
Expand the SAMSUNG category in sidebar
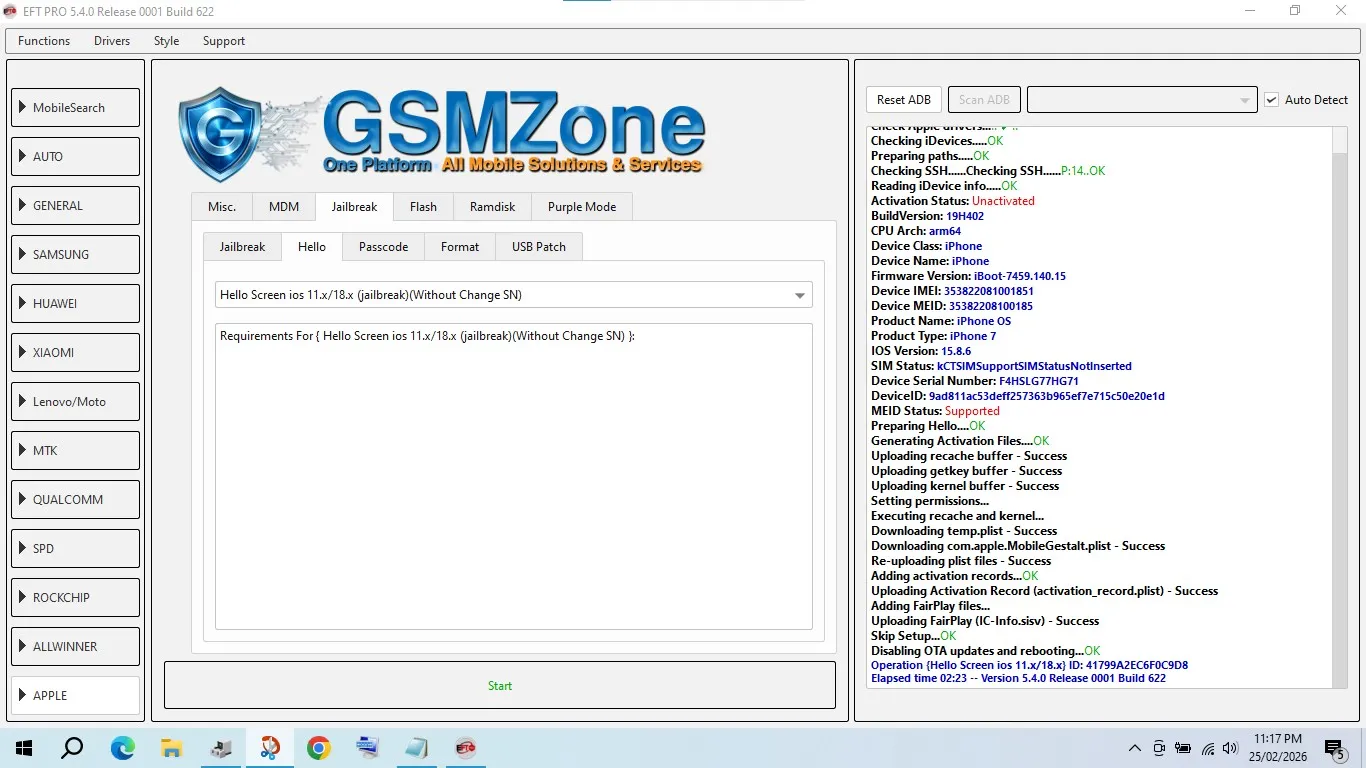pyautogui.click(x=75, y=255)
